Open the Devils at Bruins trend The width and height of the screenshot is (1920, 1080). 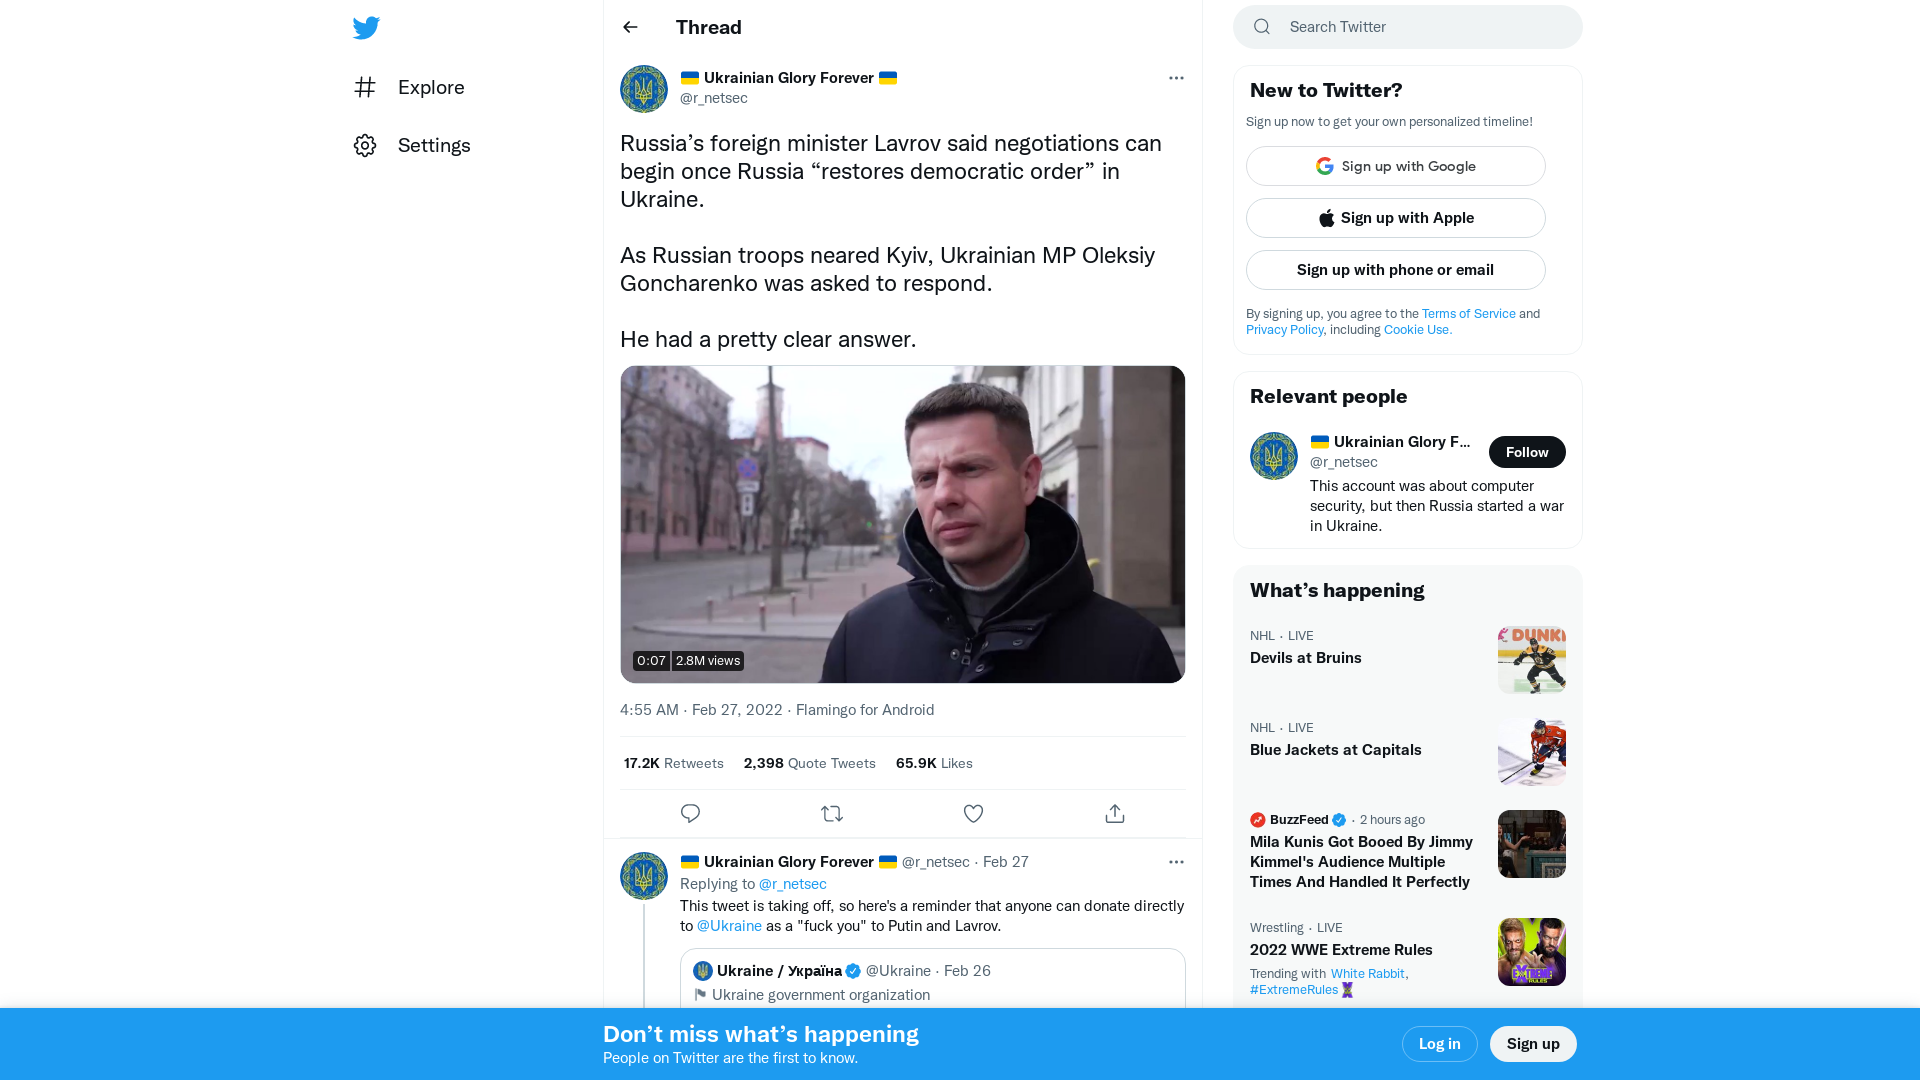coord(1408,659)
